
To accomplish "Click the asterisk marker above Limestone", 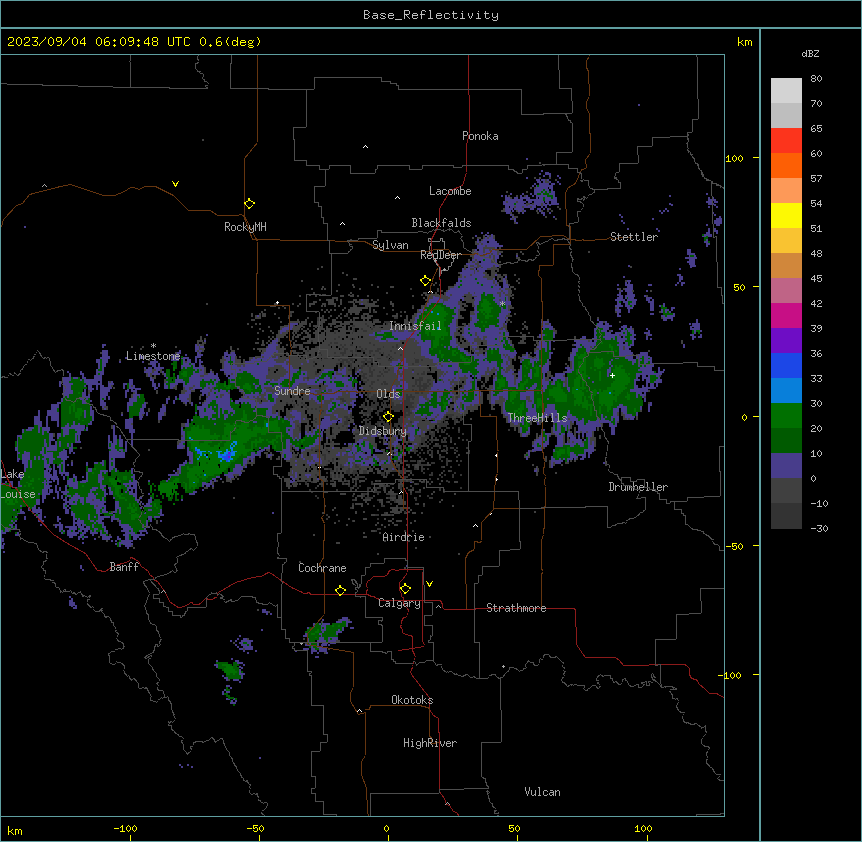I will click(x=153, y=346).
